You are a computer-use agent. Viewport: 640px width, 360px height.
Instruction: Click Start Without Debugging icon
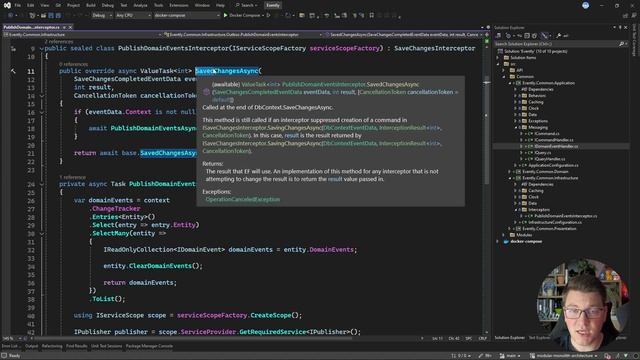[x=268, y=16]
